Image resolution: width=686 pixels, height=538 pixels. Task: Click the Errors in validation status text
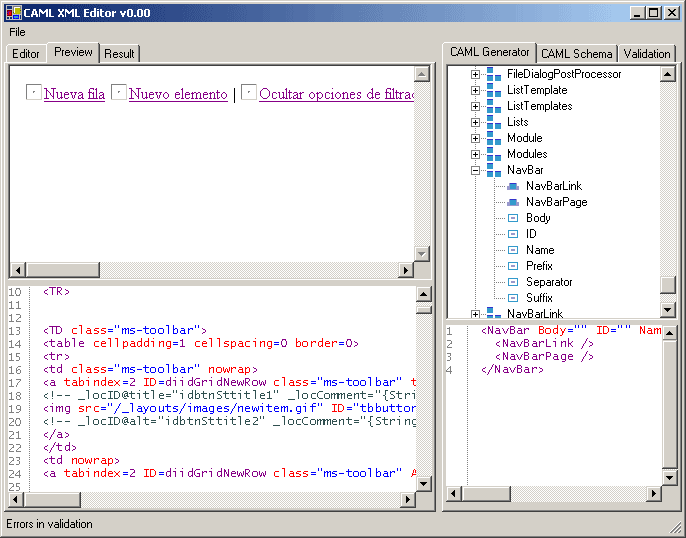(49, 524)
